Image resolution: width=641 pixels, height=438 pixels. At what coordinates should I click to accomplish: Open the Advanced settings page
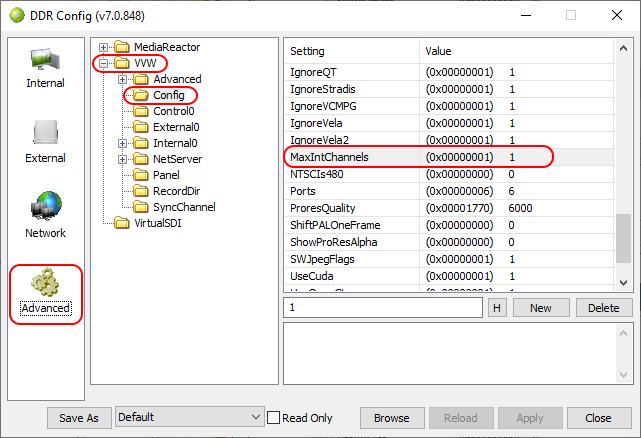pyautogui.click(x=45, y=291)
